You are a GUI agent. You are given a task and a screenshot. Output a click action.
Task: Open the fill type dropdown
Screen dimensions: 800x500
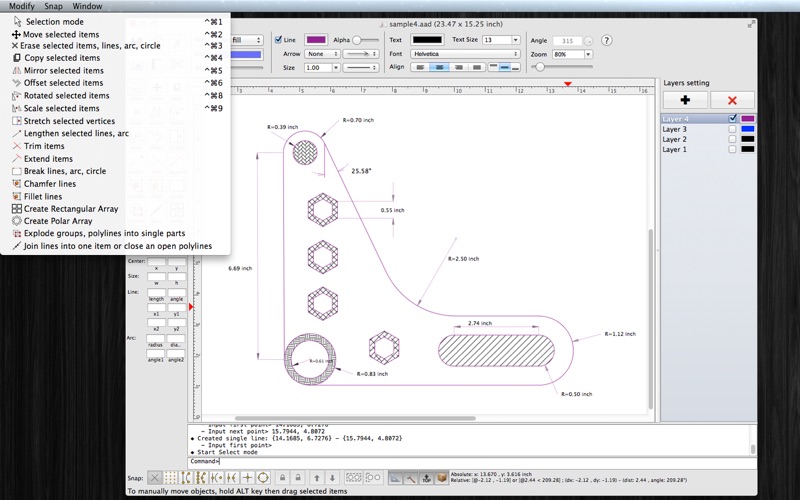[x=246, y=40]
